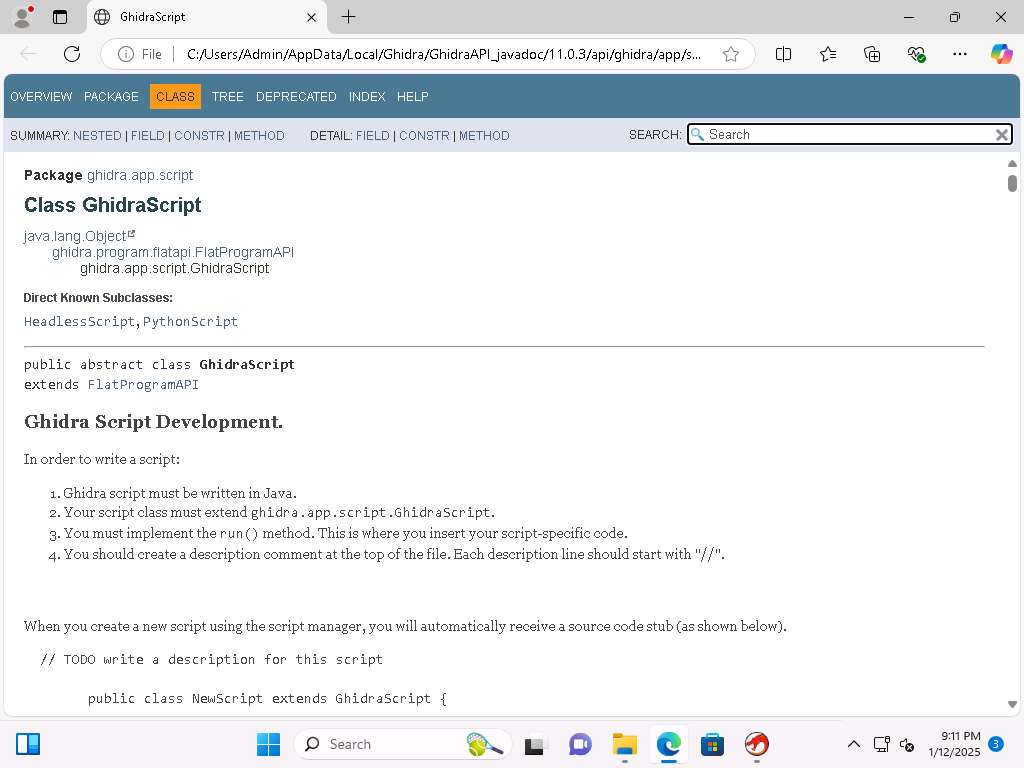Open a new browser tab with plus button
Image resolution: width=1024 pixels, height=768 pixels.
click(348, 17)
